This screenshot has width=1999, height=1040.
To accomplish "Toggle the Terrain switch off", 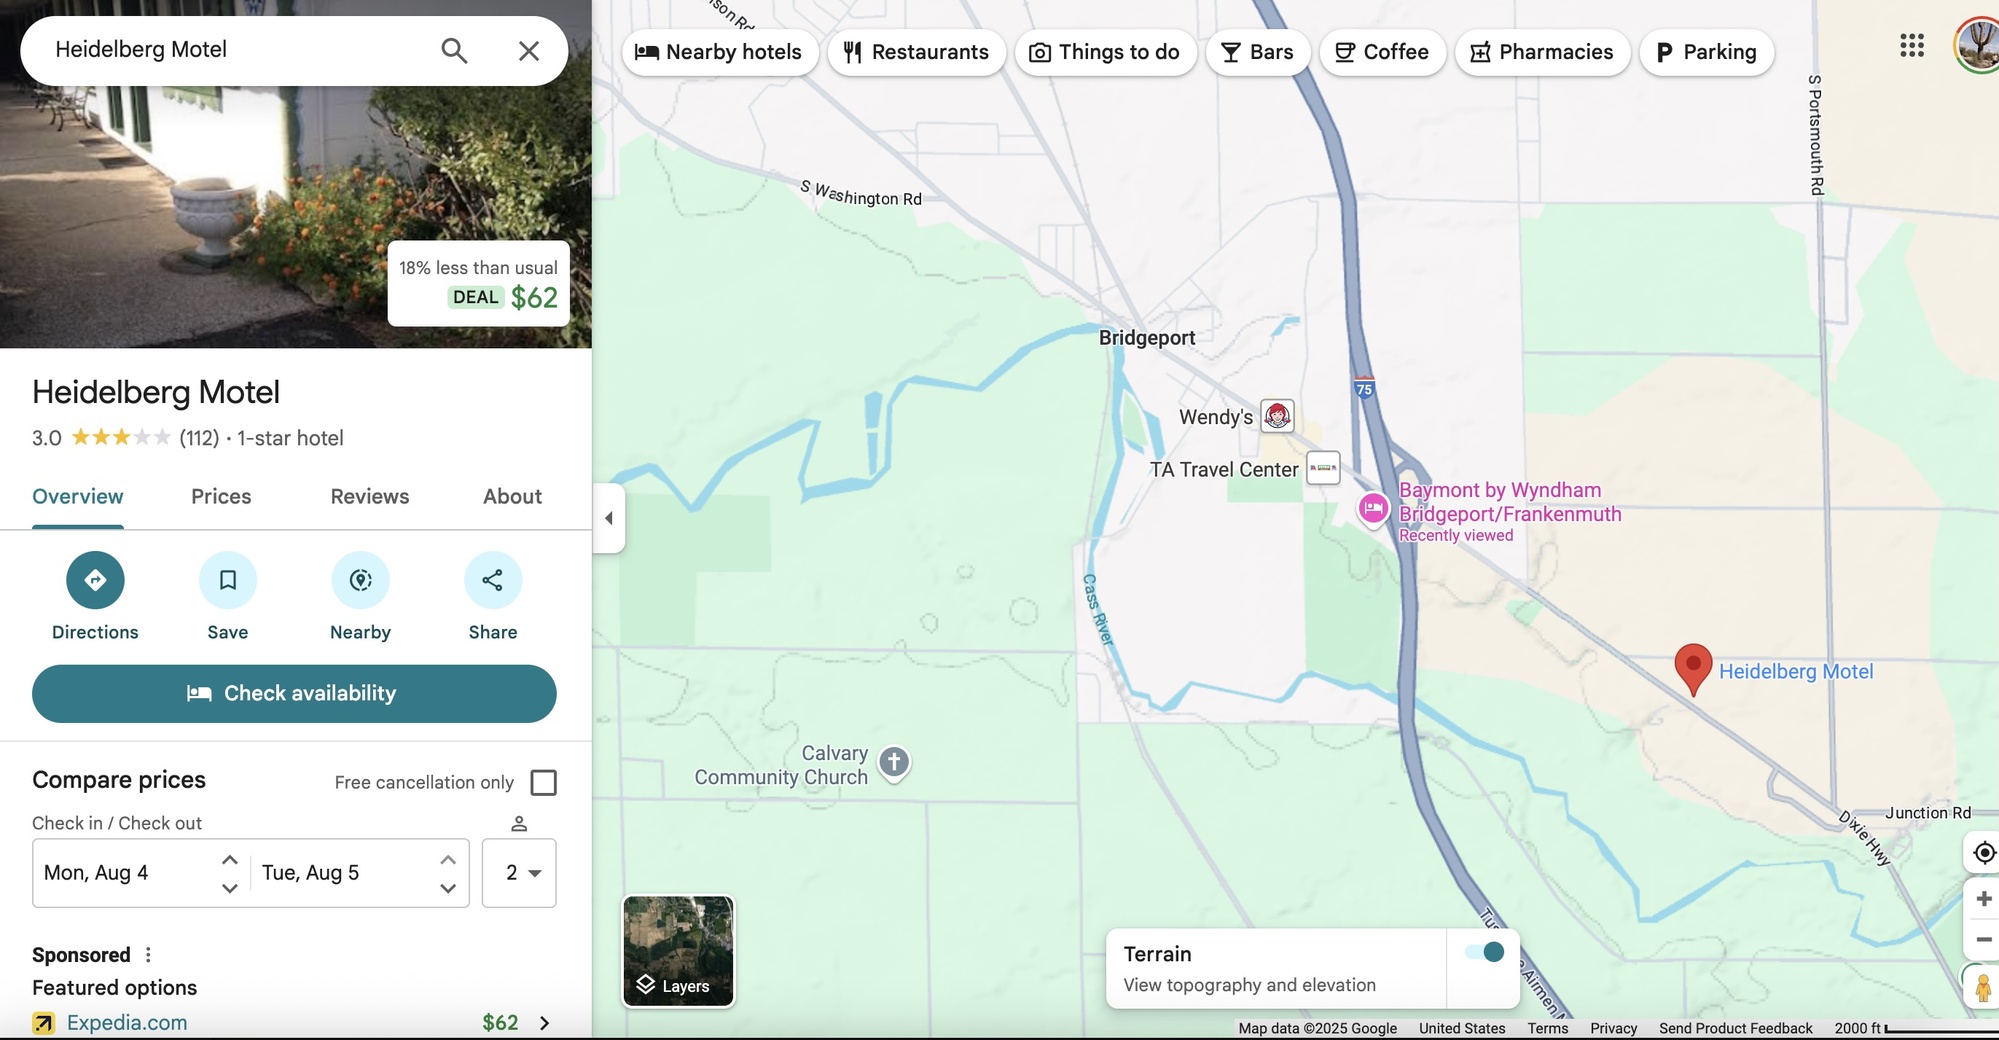I will [1485, 952].
